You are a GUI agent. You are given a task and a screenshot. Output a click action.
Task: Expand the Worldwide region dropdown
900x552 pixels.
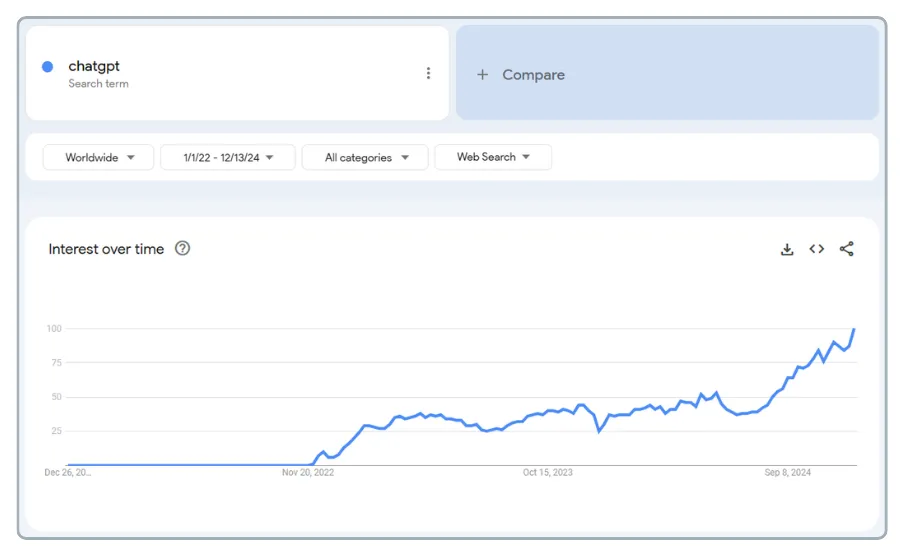[x=98, y=157]
